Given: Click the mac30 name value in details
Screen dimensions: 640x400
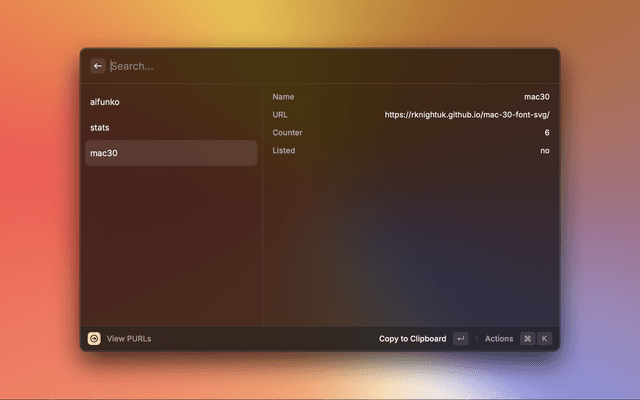Looking at the screenshot, I should (x=537, y=97).
